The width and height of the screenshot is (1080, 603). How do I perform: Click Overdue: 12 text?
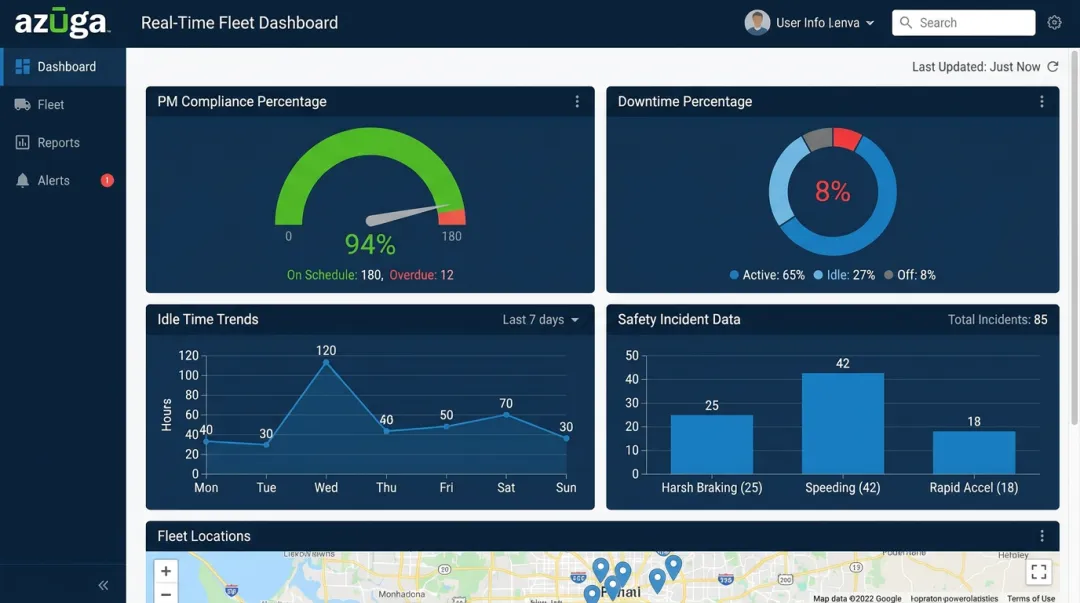(422, 275)
